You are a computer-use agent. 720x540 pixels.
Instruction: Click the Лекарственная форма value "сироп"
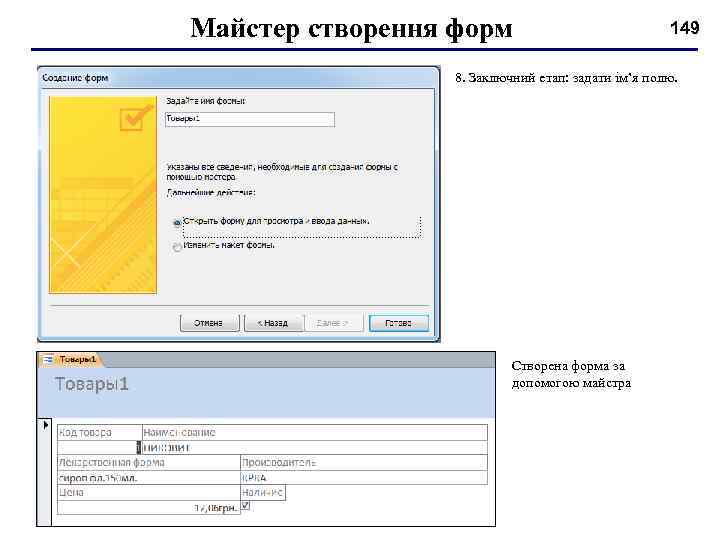click(x=149, y=478)
